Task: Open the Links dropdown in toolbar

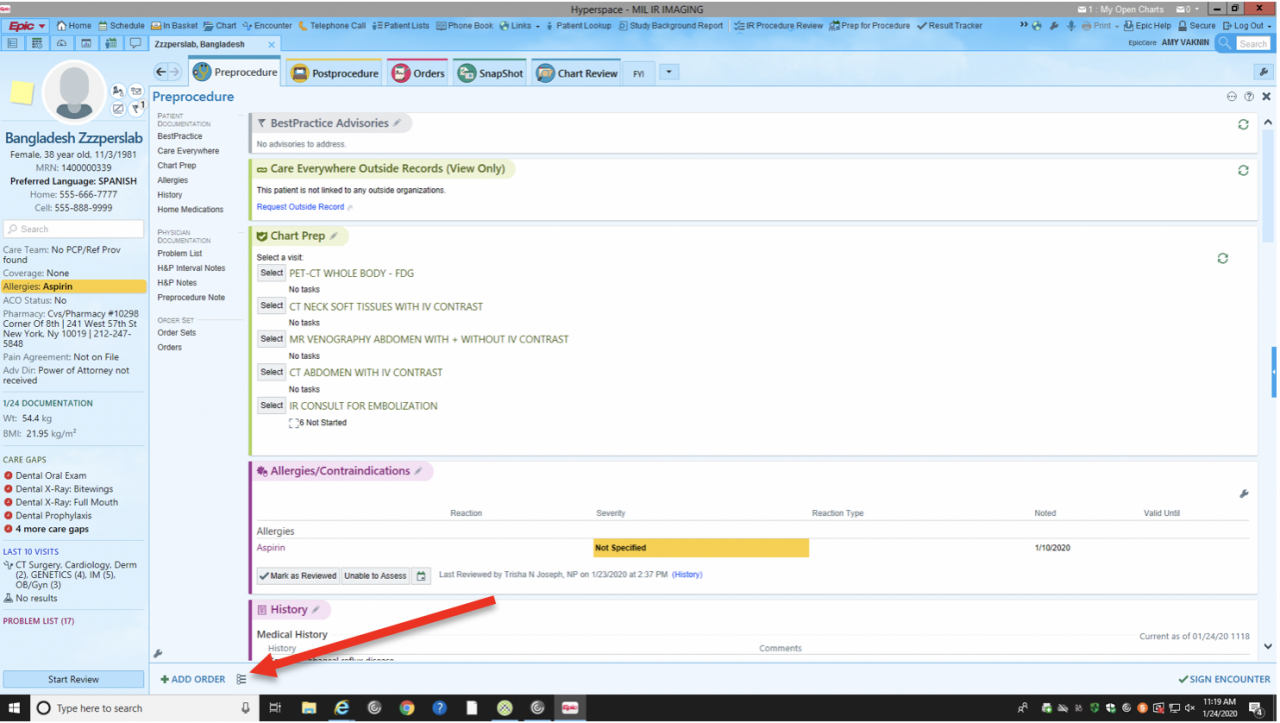Action: click(516, 26)
